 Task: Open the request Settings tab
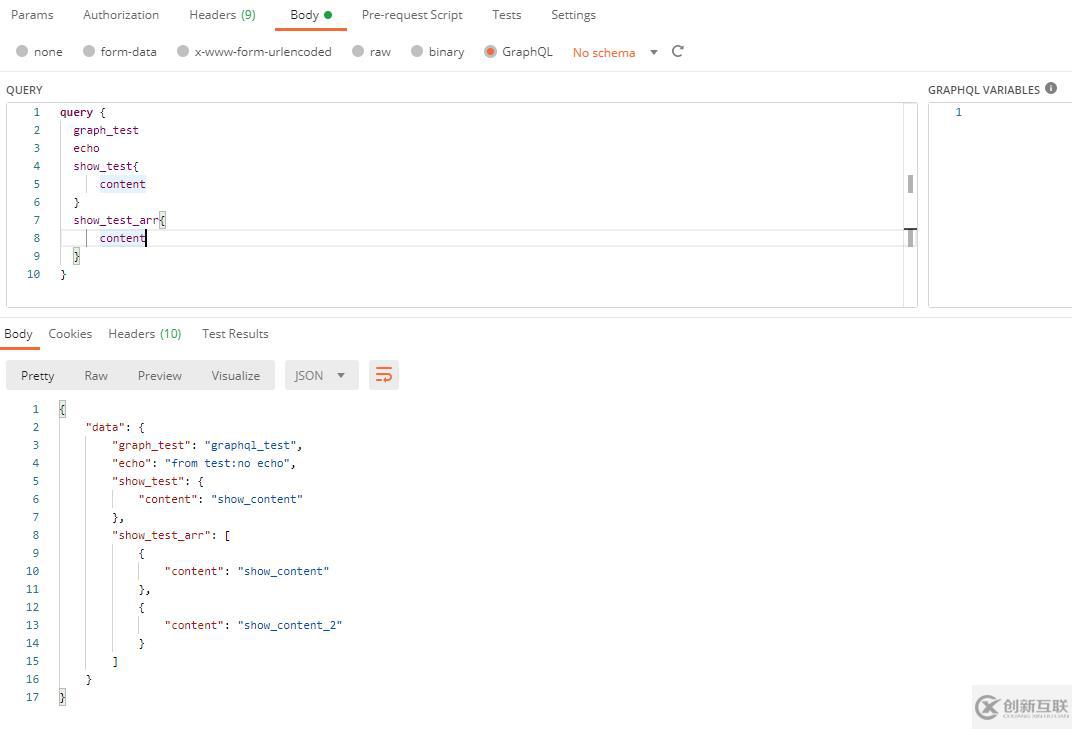[573, 14]
